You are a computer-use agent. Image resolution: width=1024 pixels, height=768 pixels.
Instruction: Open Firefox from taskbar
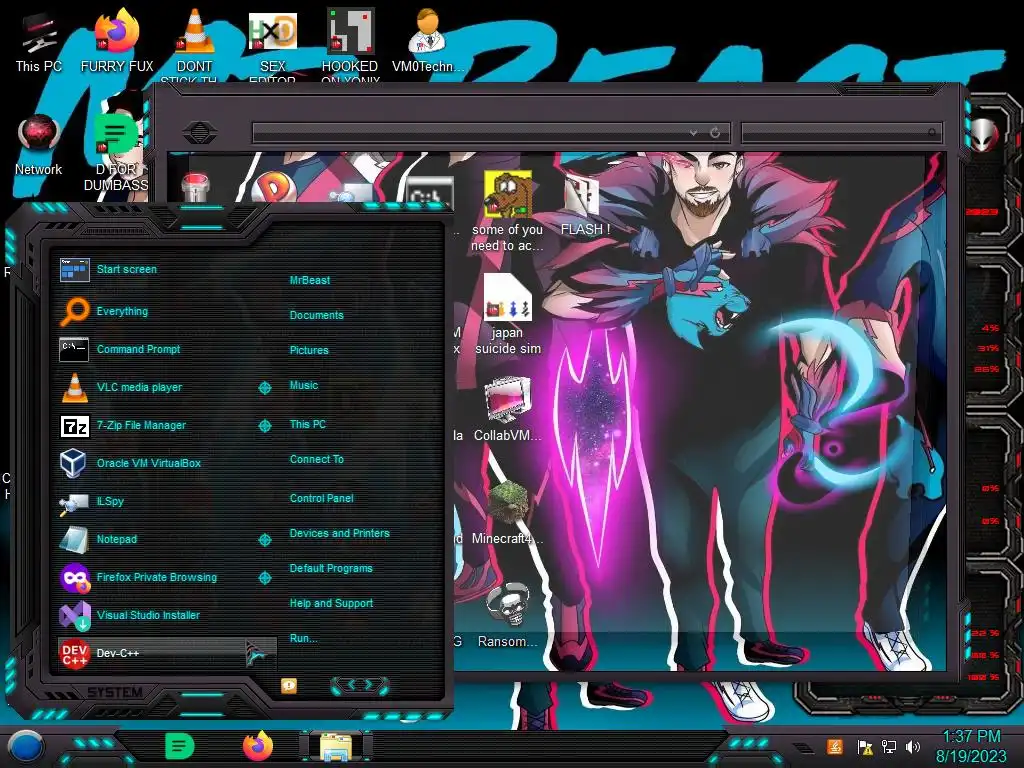coord(258,746)
